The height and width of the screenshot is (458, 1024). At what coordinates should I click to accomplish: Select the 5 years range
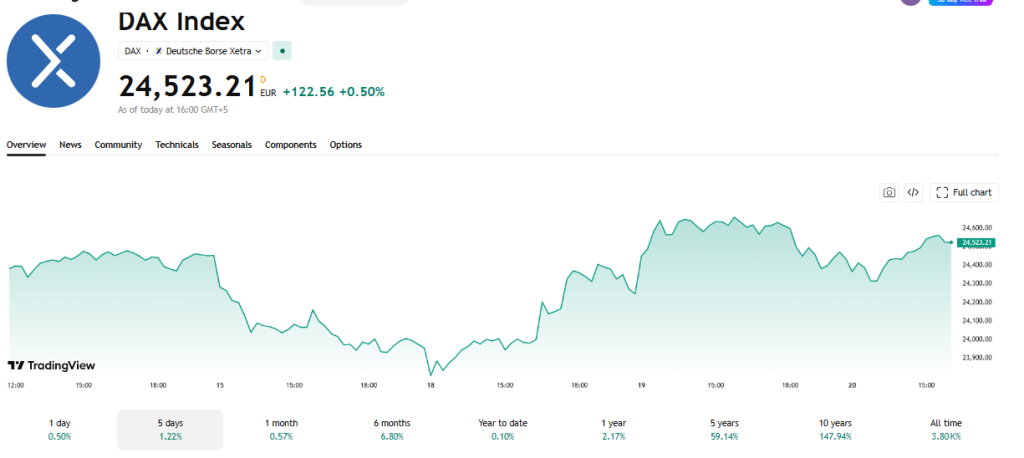coord(724,429)
